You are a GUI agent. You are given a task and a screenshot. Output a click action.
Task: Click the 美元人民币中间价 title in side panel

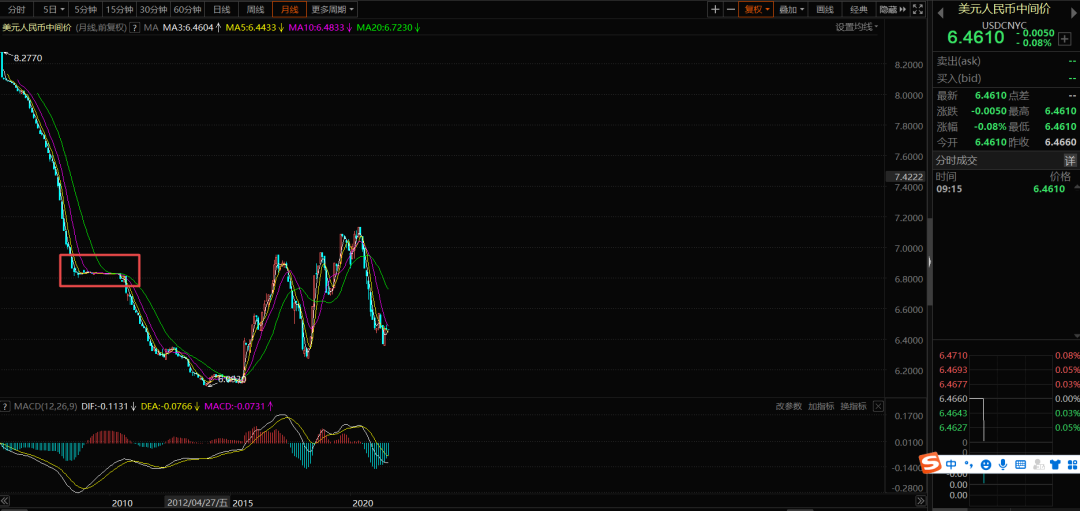(x=1005, y=9)
